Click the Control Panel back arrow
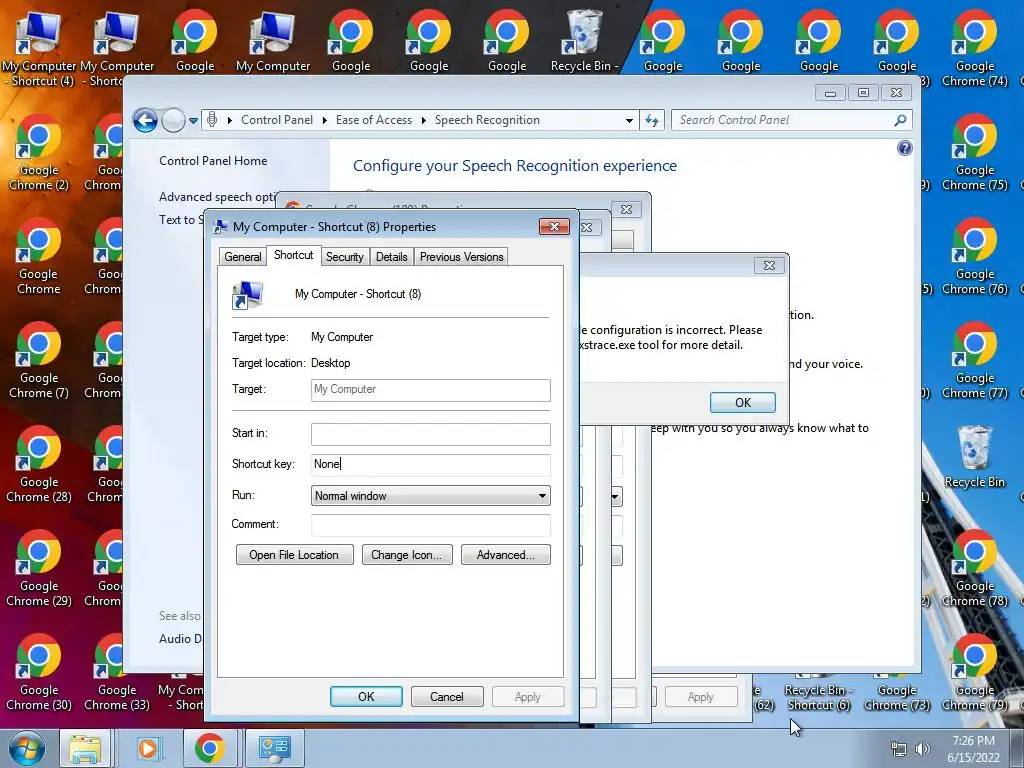1024x768 pixels. tap(145, 120)
